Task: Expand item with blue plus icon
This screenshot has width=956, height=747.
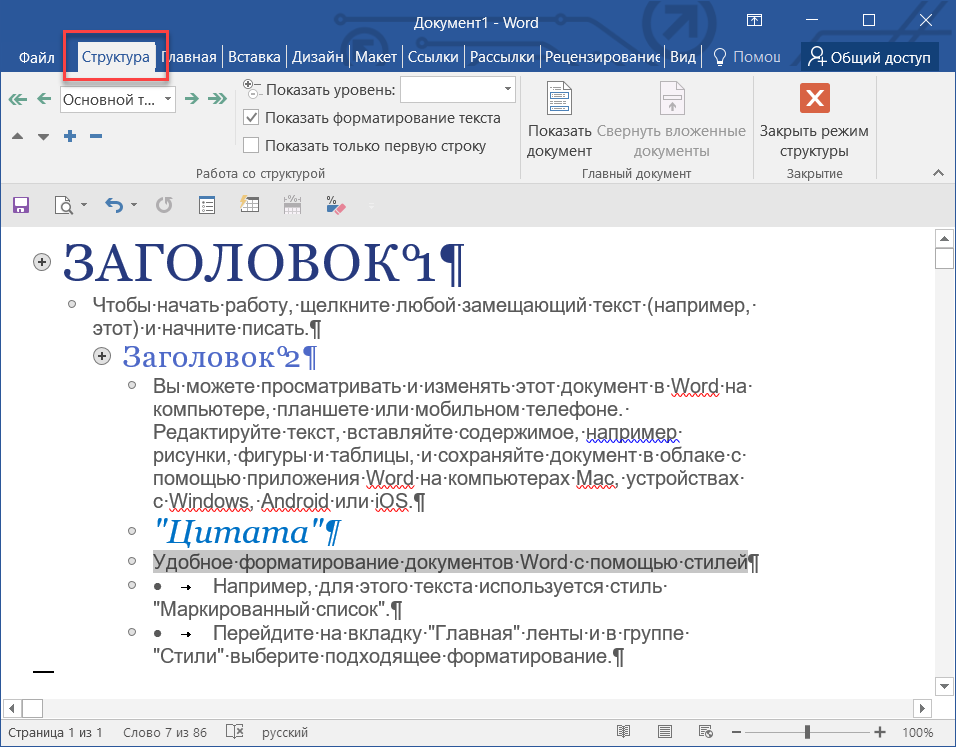Action: point(70,136)
